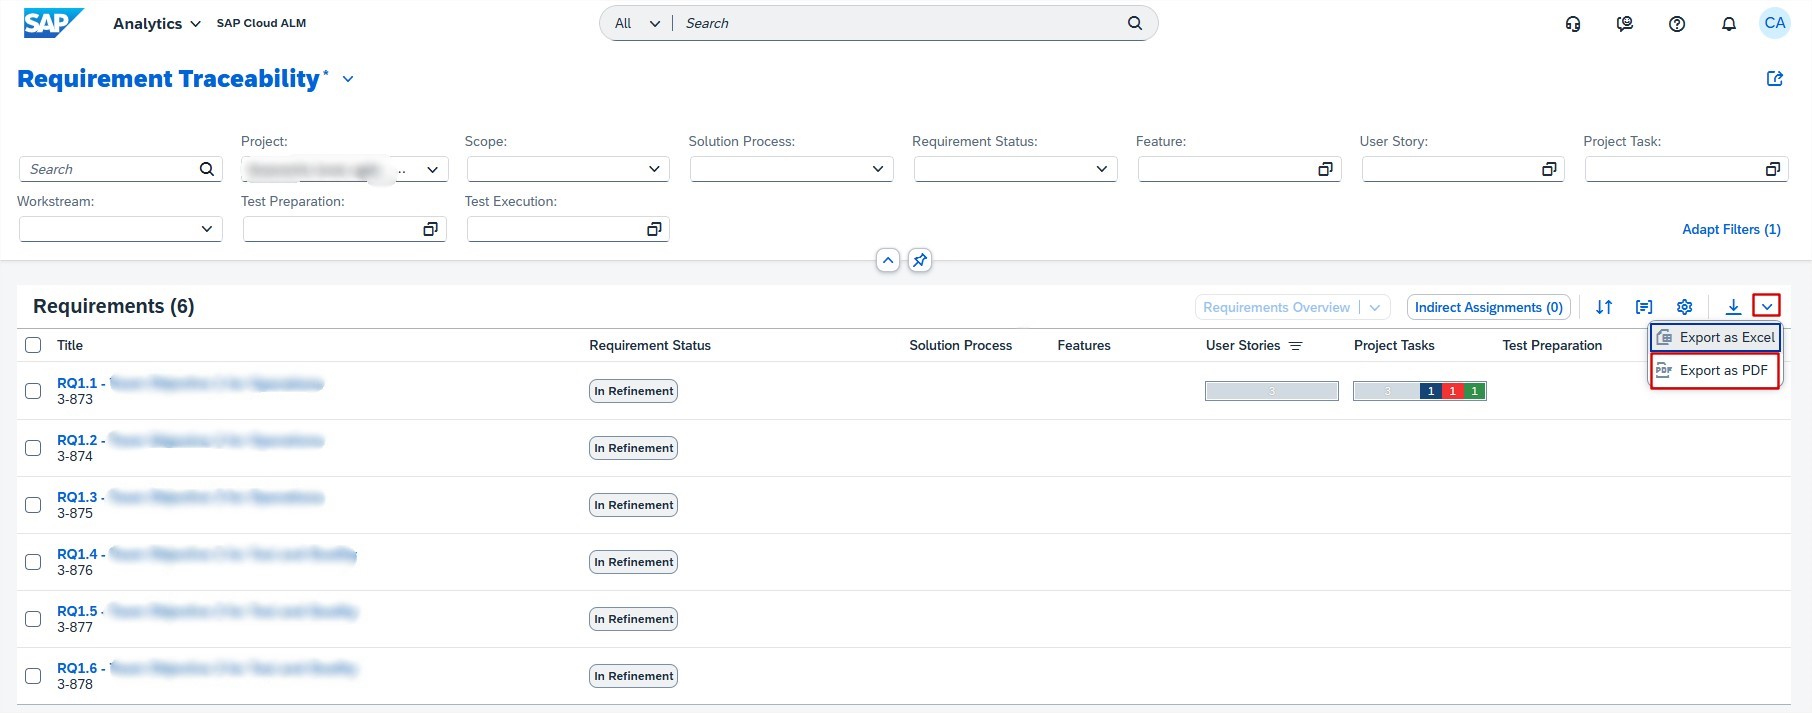Toggle the select-all checkbox in header

point(33,345)
